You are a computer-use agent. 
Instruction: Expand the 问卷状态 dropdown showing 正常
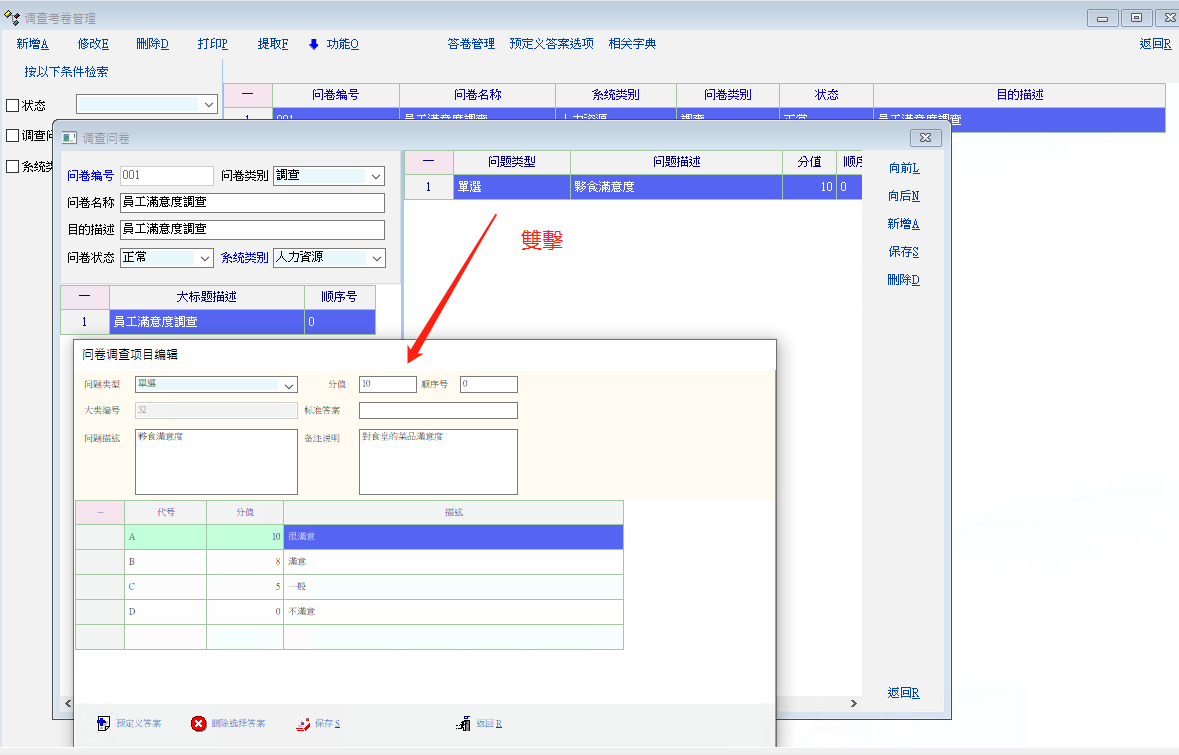[x=204, y=258]
